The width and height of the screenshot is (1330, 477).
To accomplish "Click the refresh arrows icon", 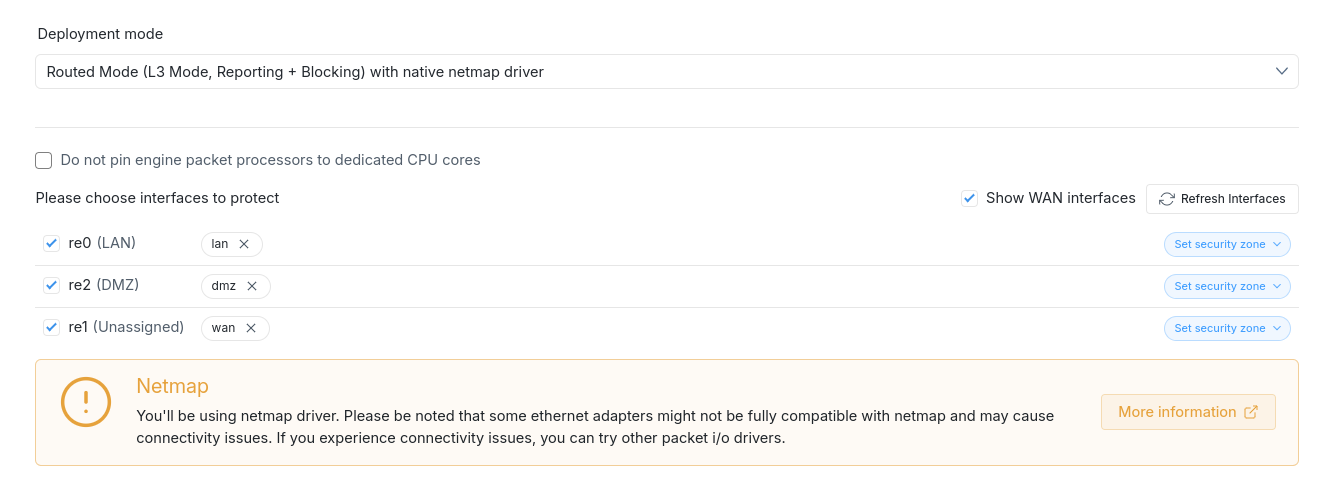I will [1166, 199].
